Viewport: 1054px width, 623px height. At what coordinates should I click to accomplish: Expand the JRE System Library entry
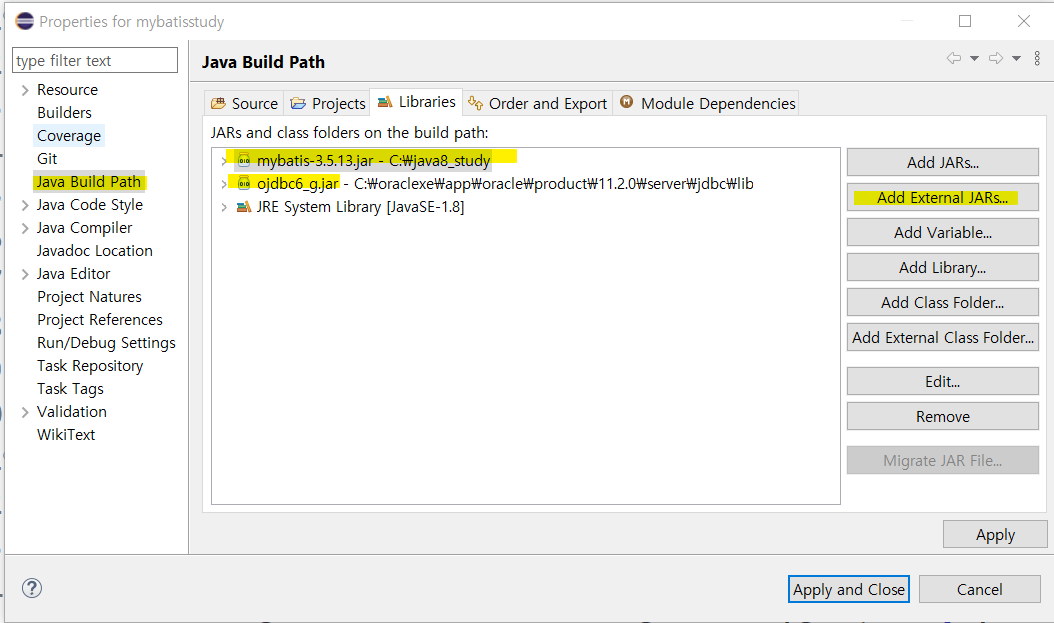click(224, 207)
